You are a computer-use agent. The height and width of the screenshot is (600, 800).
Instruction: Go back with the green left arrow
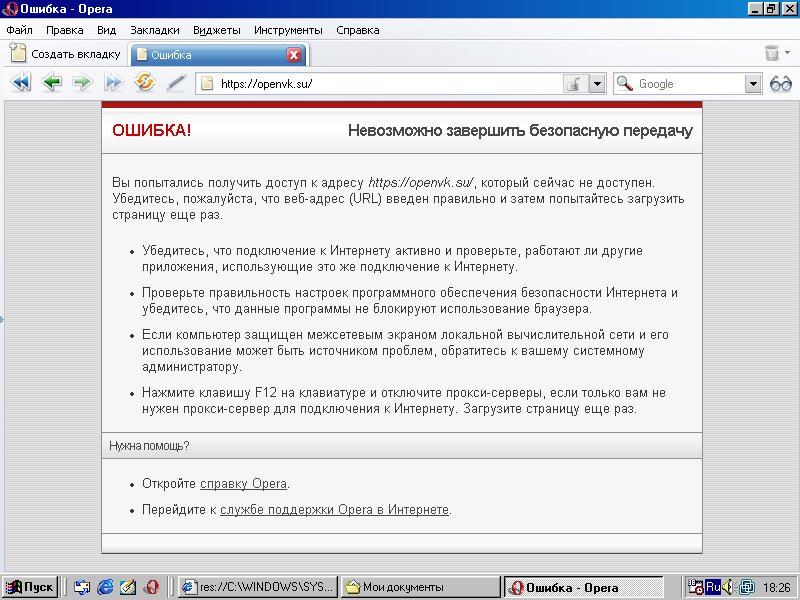[x=52, y=82]
